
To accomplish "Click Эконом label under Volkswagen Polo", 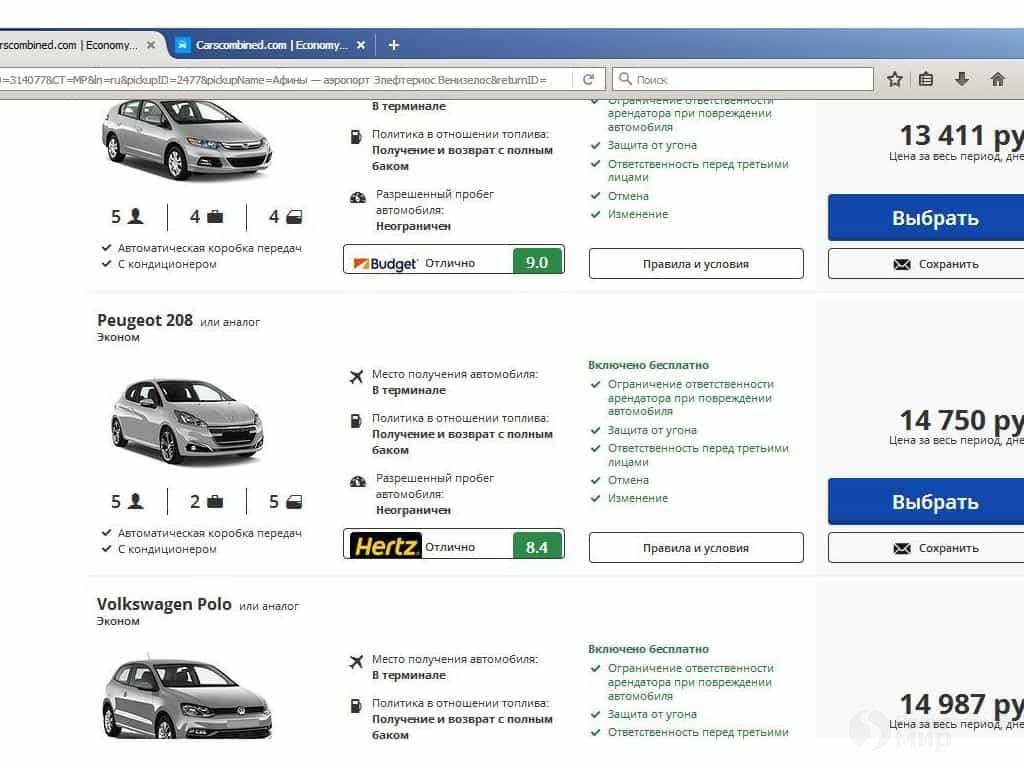I will click(x=118, y=621).
